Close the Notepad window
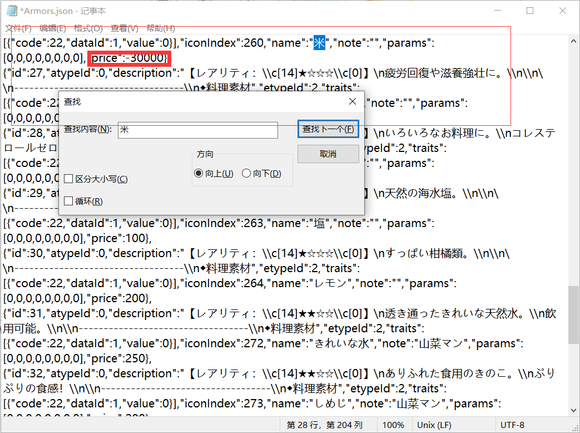This screenshot has width=580, height=433. [562, 11]
